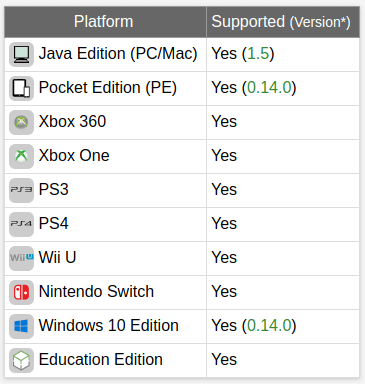The height and width of the screenshot is (384, 365).
Task: Click the Education Edition label text
Action: pyautogui.click(x=101, y=360)
